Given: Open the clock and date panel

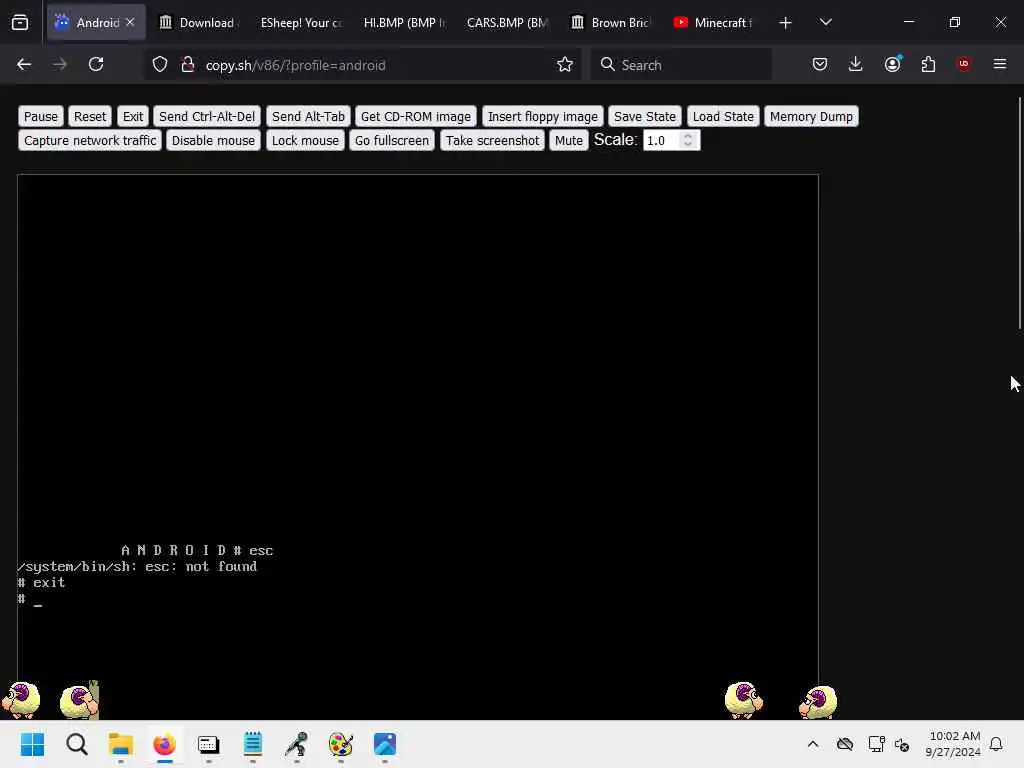Looking at the screenshot, I should [x=953, y=744].
